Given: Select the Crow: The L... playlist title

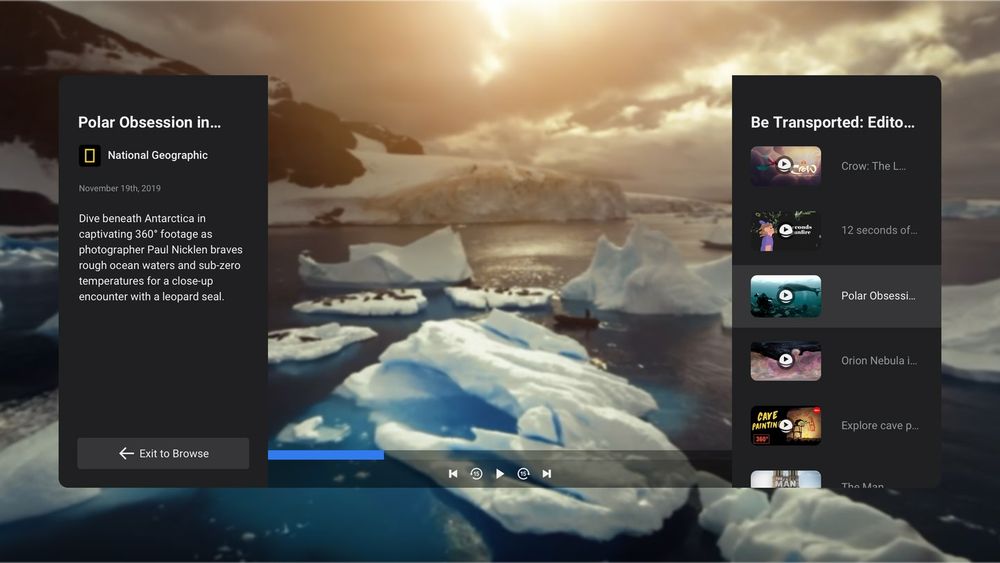Looking at the screenshot, I should click(x=873, y=166).
